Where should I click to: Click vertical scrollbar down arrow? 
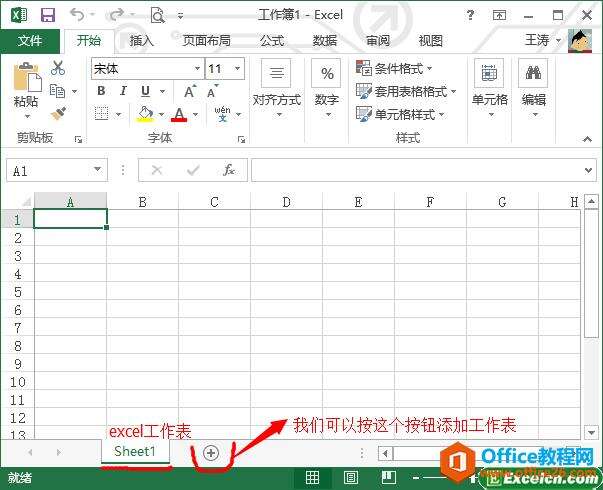[591, 432]
